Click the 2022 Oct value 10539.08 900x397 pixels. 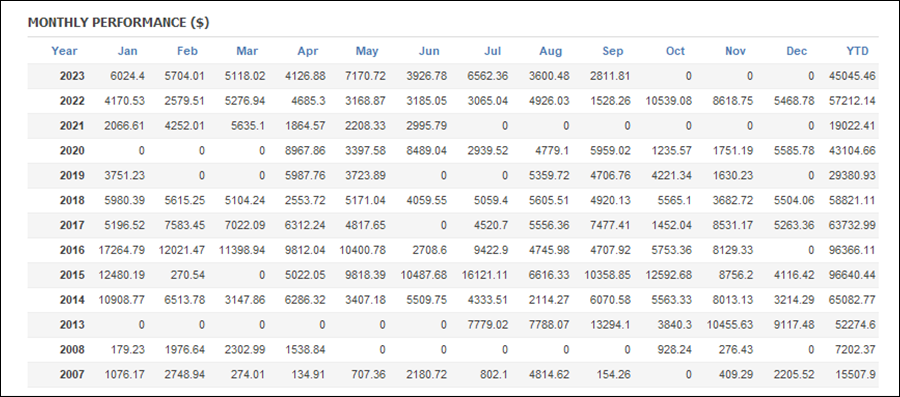pyautogui.click(x=669, y=101)
